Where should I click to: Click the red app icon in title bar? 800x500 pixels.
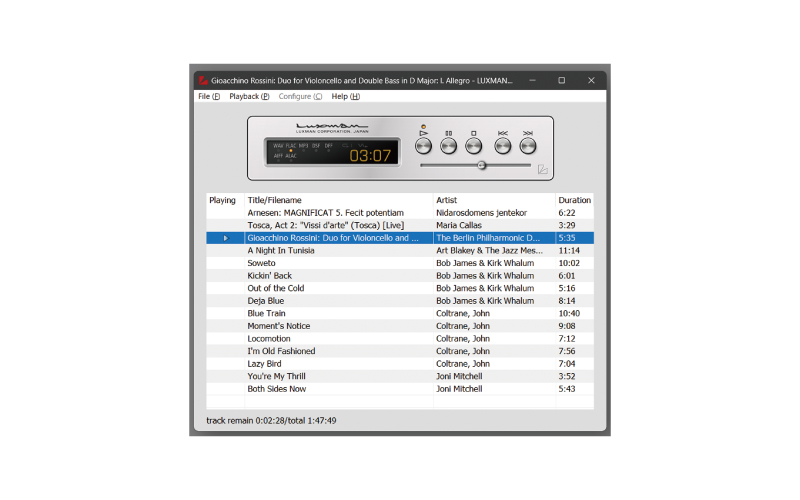[x=202, y=80]
